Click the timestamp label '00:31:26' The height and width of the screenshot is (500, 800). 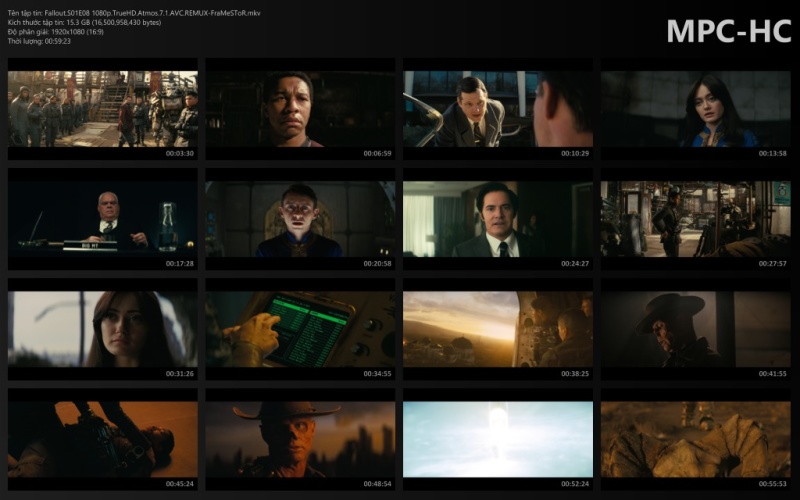(x=180, y=374)
